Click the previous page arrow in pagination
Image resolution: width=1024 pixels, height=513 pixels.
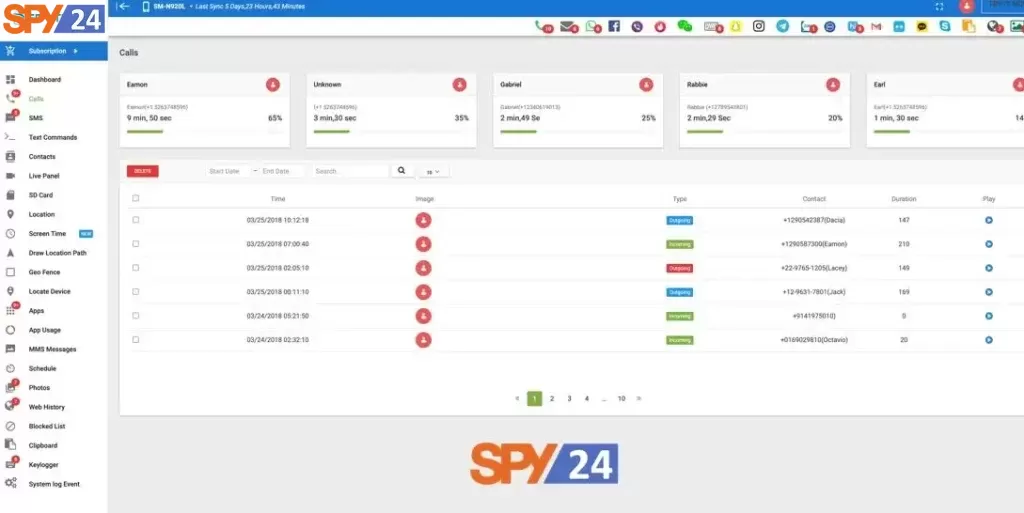(x=517, y=398)
